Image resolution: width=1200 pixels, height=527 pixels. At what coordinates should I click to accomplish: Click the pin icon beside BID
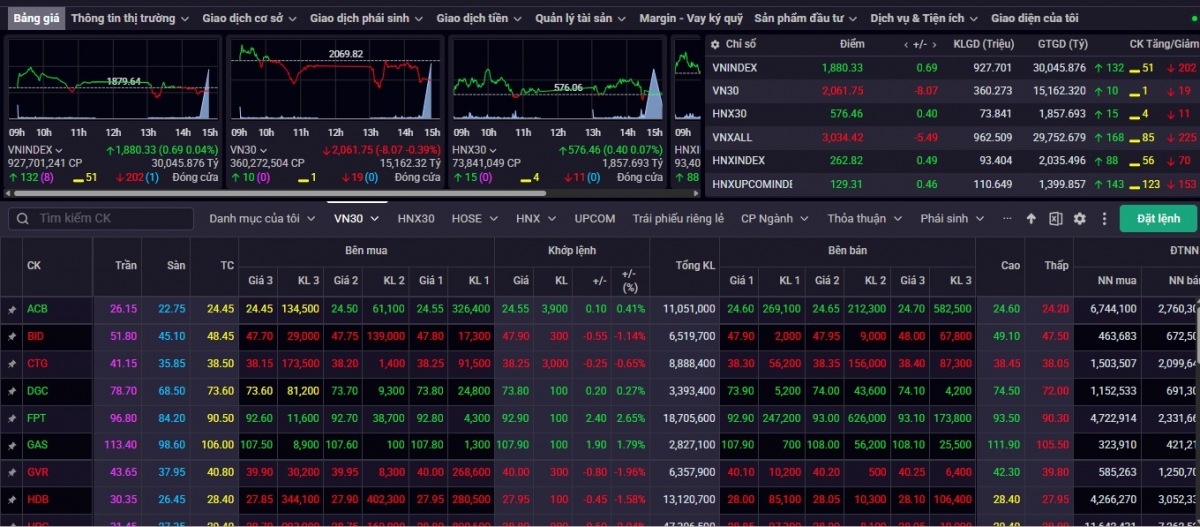[12, 337]
